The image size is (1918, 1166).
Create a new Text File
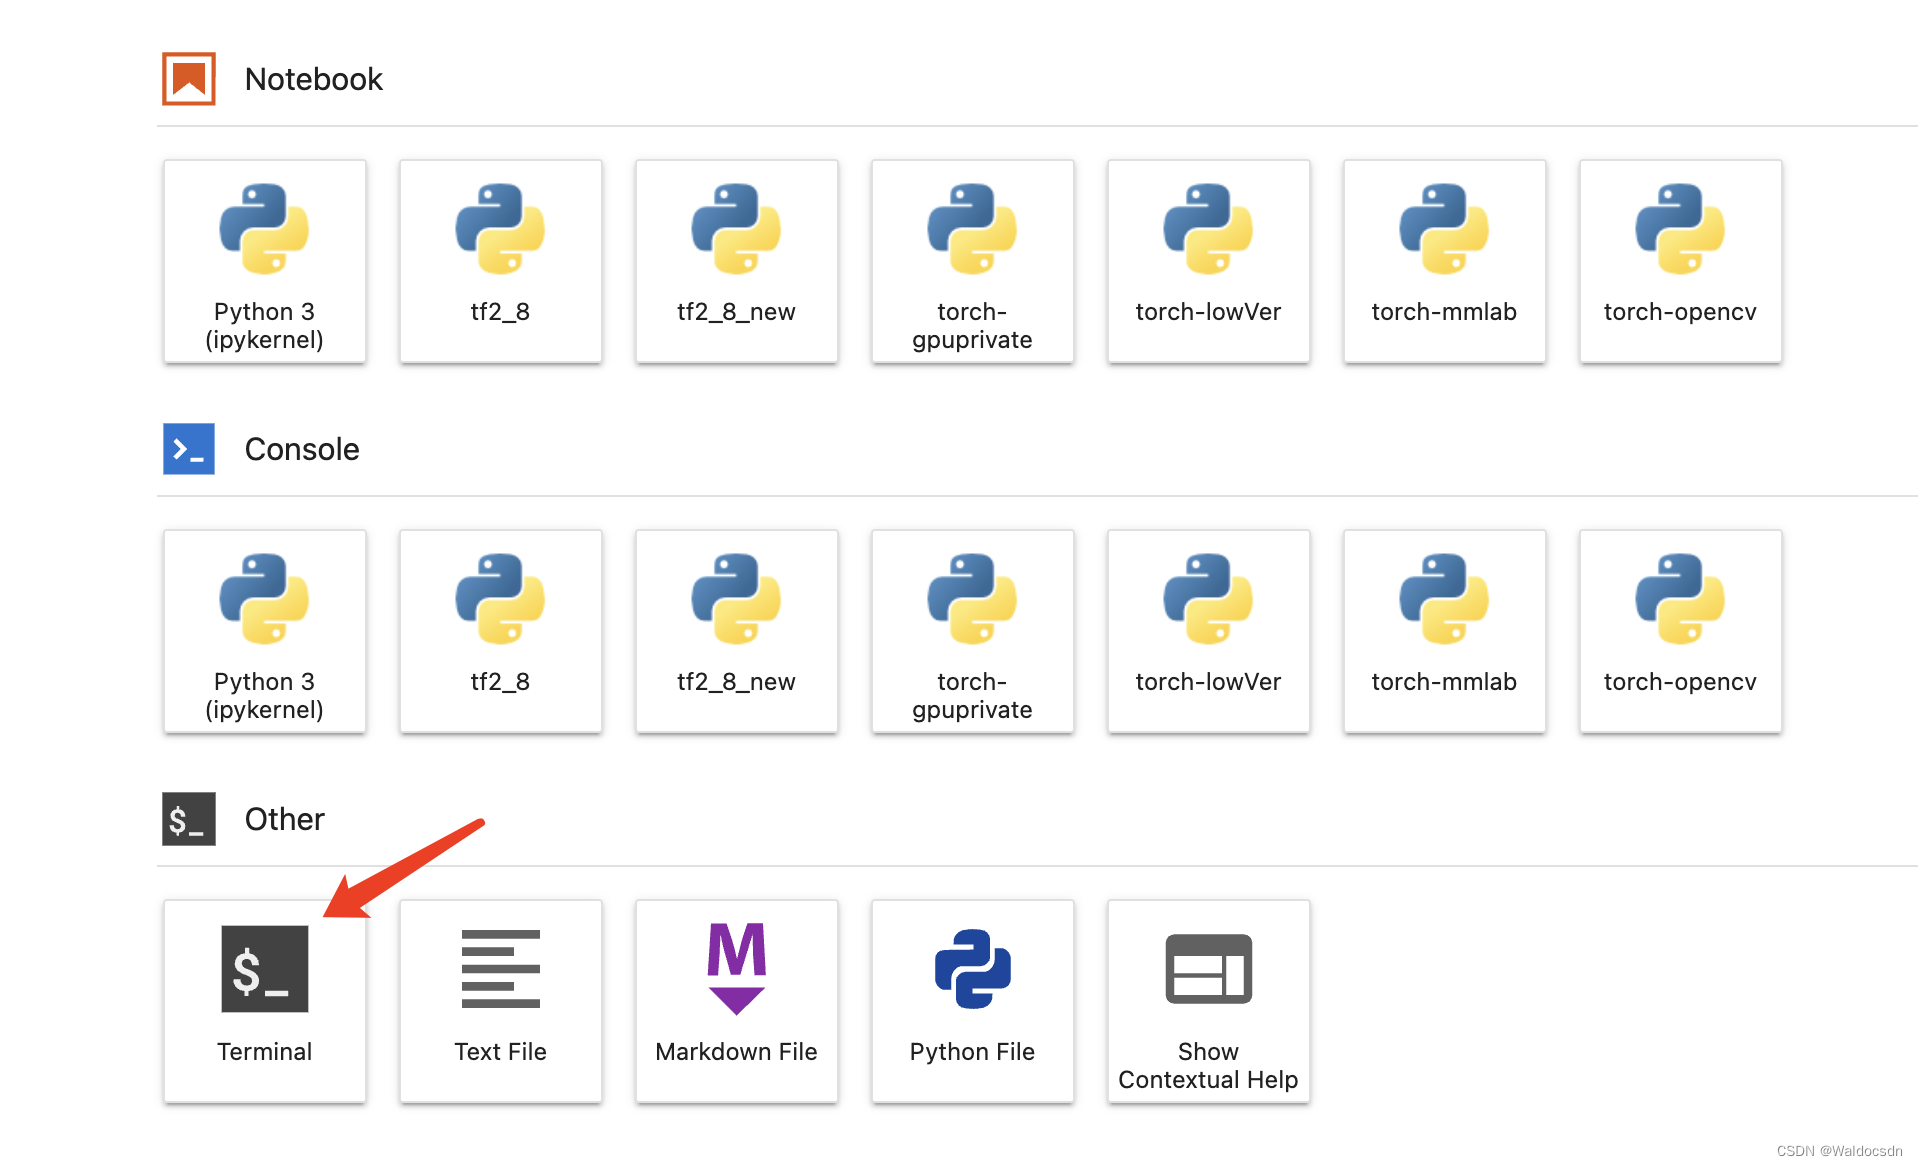pyautogui.click(x=501, y=1001)
